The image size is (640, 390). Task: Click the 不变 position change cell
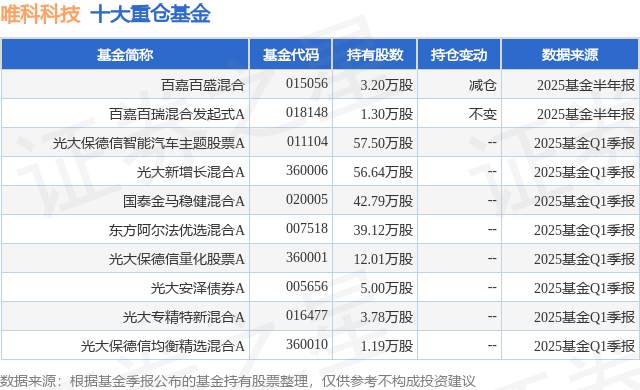482,114
